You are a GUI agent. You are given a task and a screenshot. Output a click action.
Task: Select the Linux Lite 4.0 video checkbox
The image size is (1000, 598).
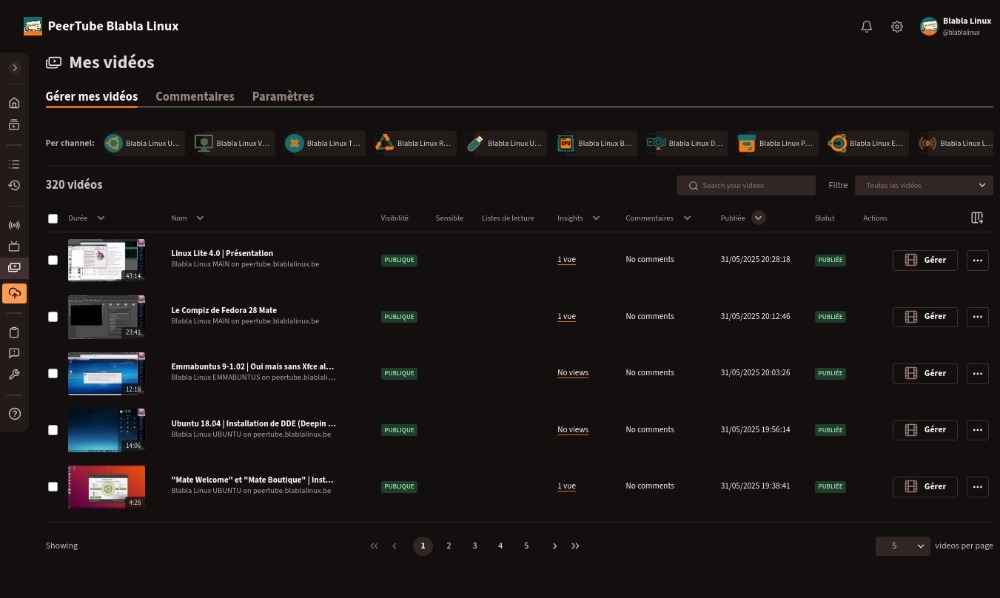pos(53,260)
